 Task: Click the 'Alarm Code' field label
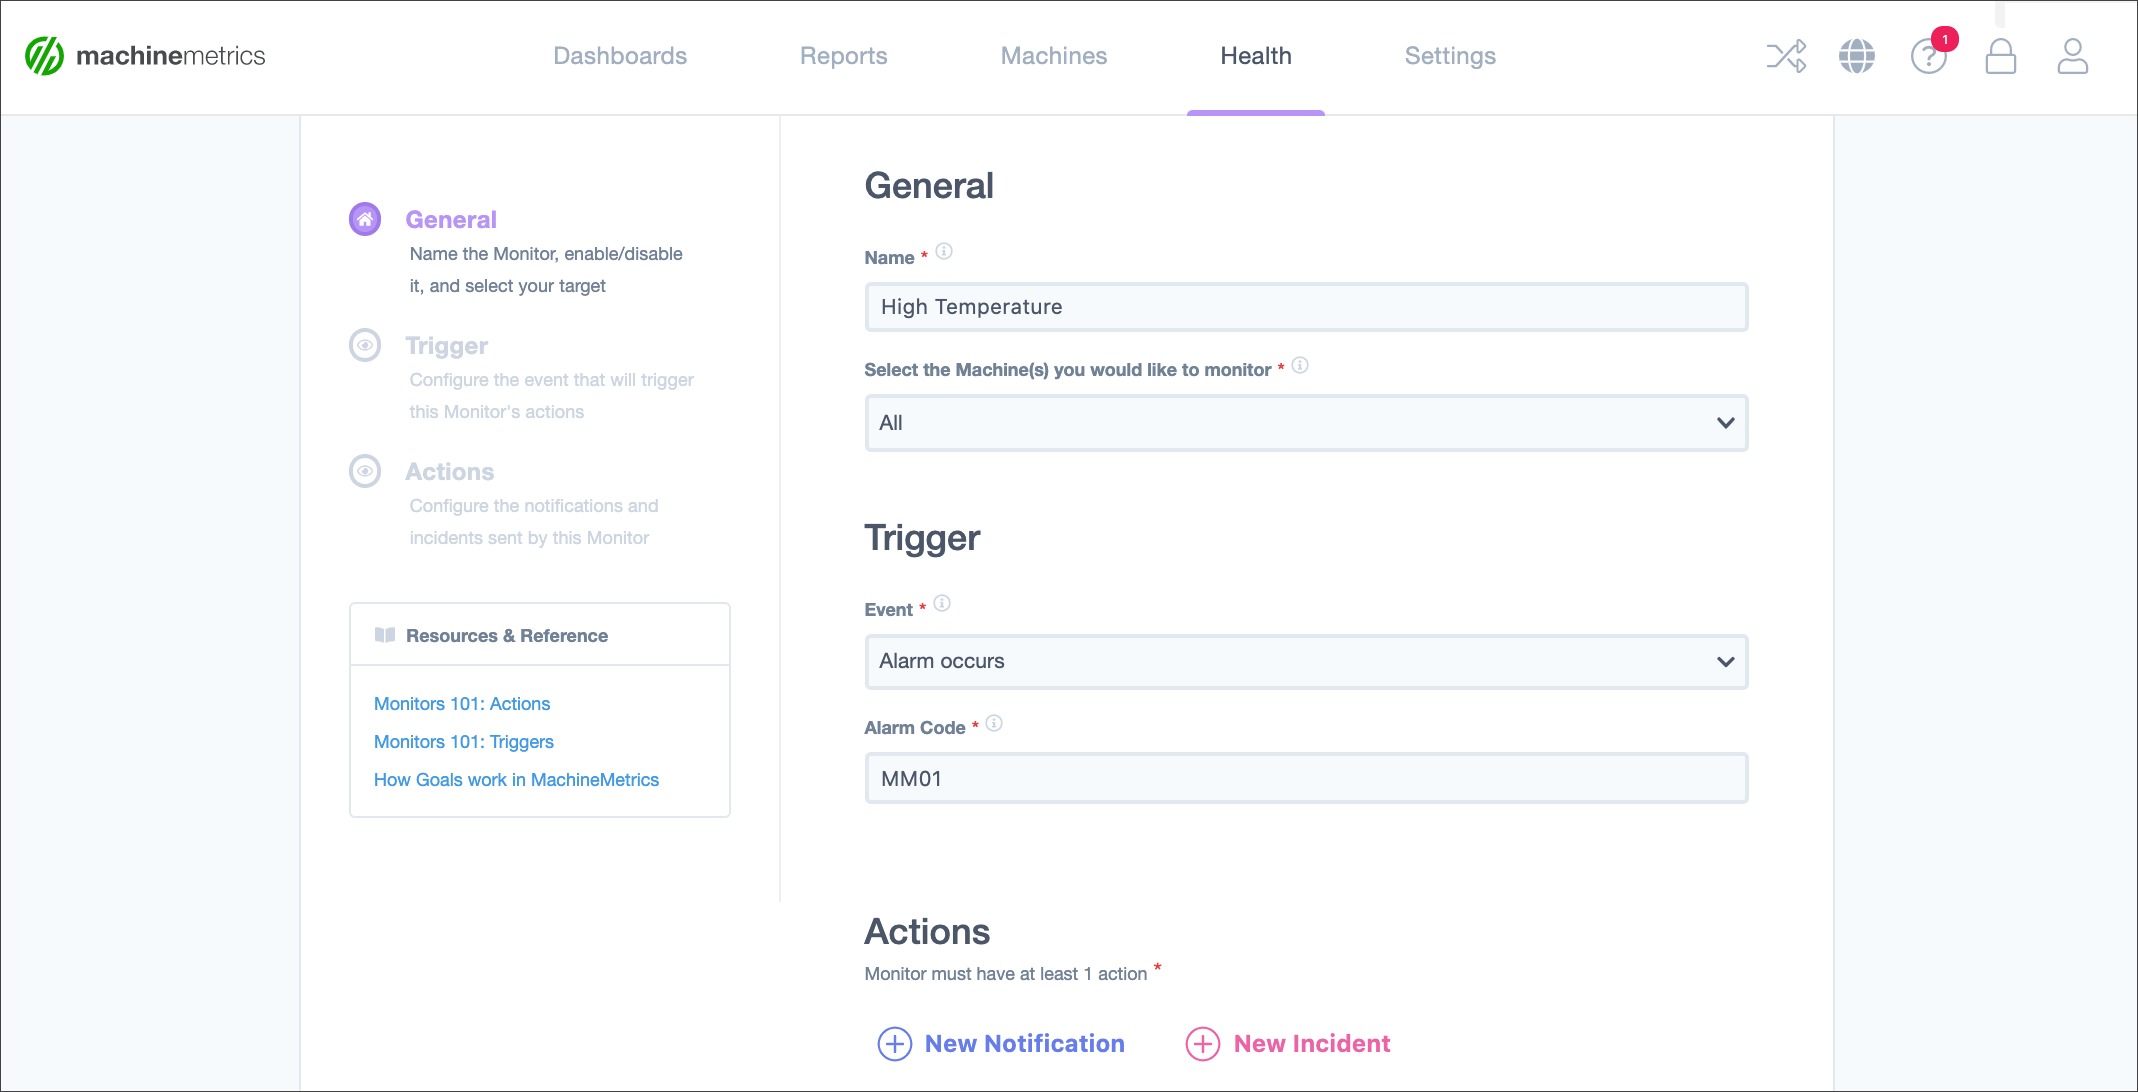(x=915, y=728)
